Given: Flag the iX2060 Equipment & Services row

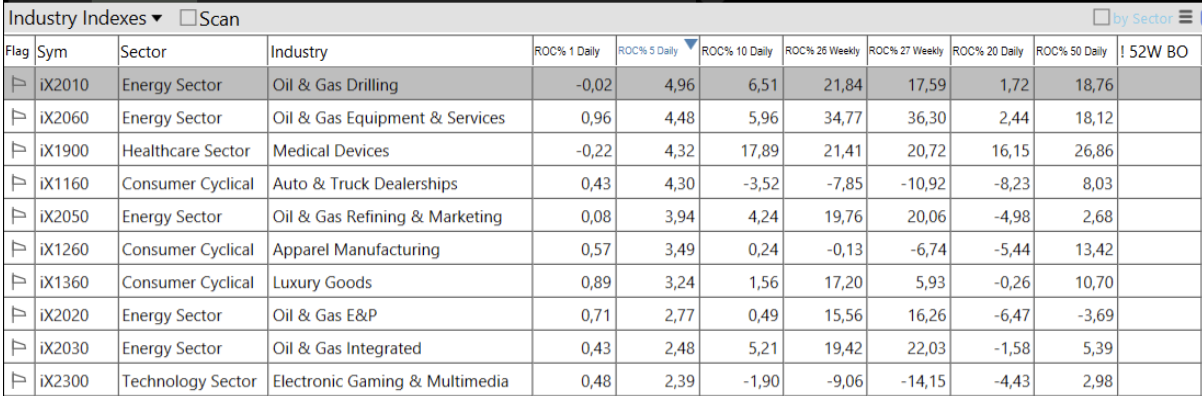Looking at the screenshot, I should tap(19, 118).
